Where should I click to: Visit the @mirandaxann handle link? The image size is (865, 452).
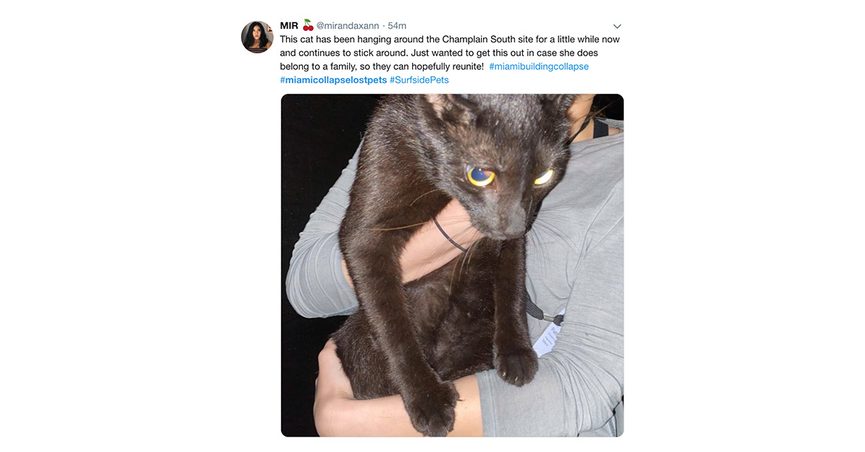click(x=348, y=26)
